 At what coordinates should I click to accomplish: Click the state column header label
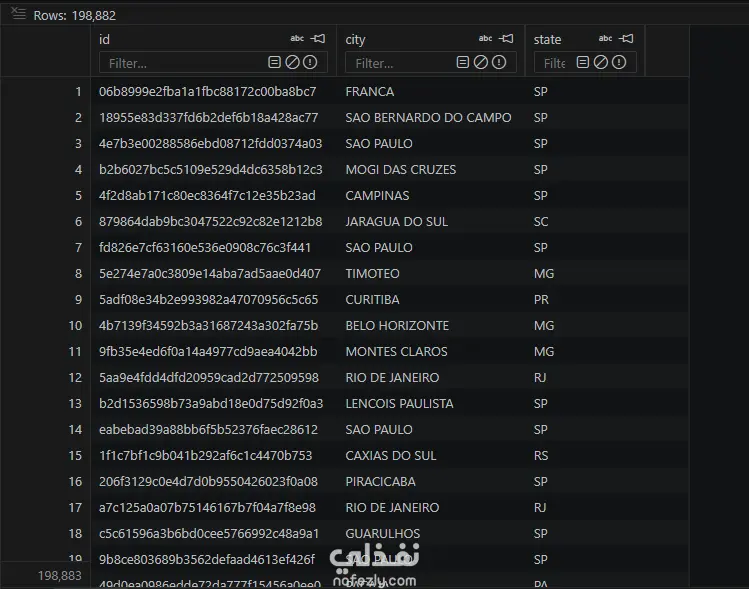pyautogui.click(x=547, y=39)
